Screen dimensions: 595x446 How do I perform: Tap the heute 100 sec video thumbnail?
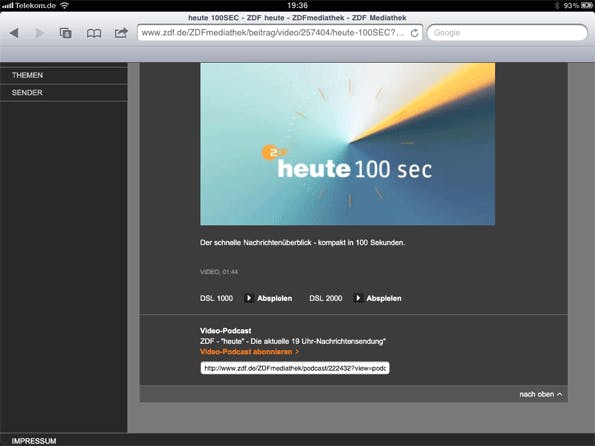click(x=347, y=144)
